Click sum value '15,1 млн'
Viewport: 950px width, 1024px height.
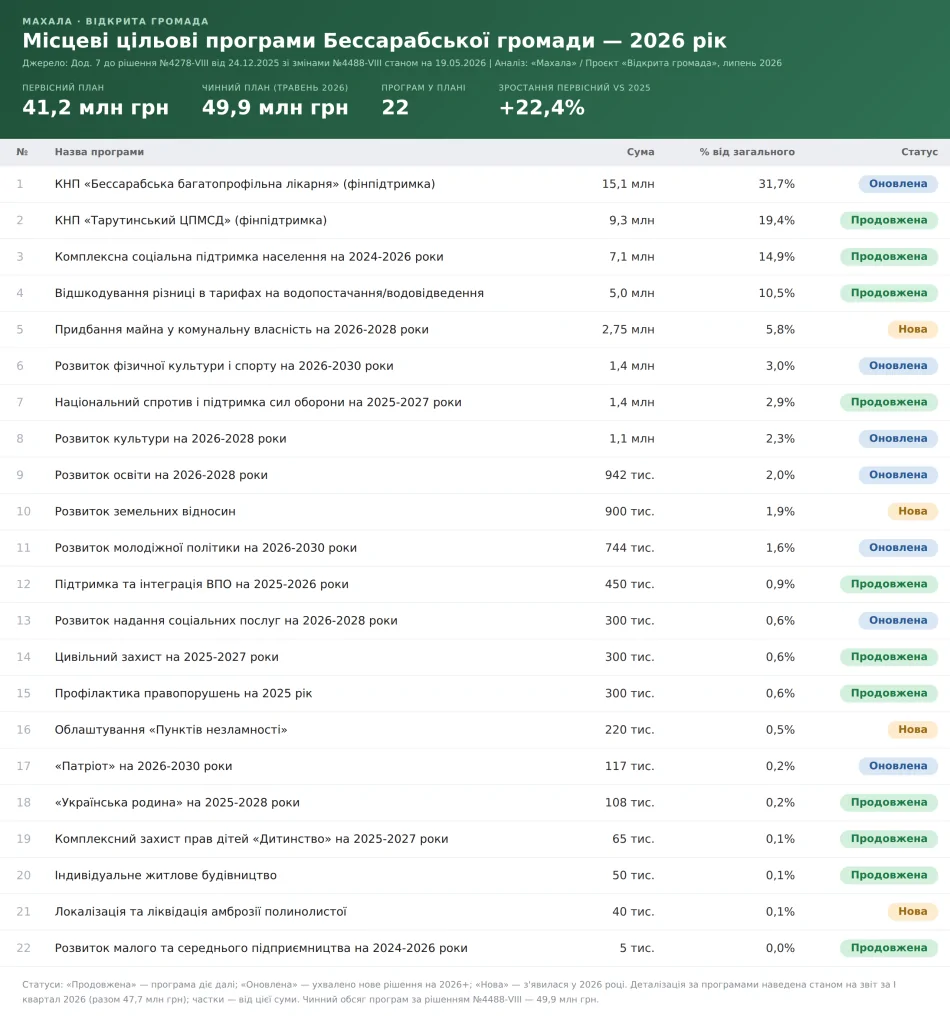click(627, 184)
